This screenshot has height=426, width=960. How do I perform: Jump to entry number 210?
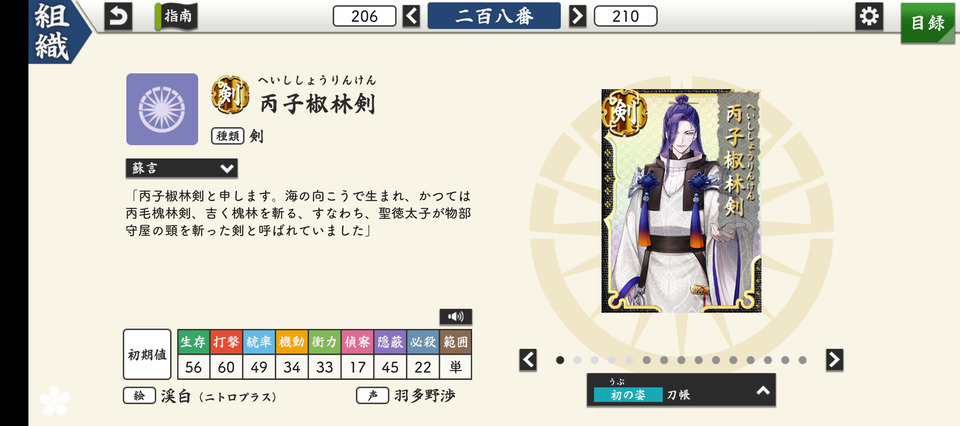626,16
